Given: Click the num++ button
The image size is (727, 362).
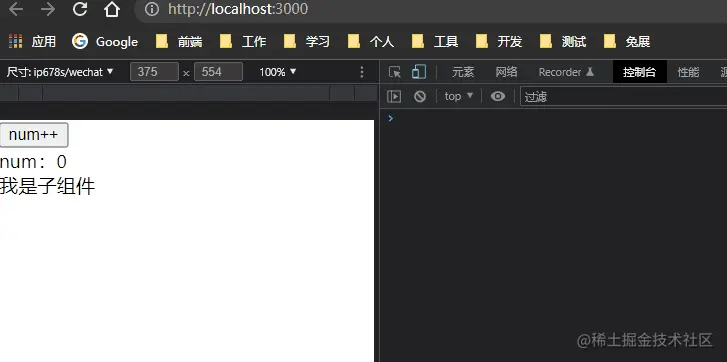Looking at the screenshot, I should pos(34,135).
